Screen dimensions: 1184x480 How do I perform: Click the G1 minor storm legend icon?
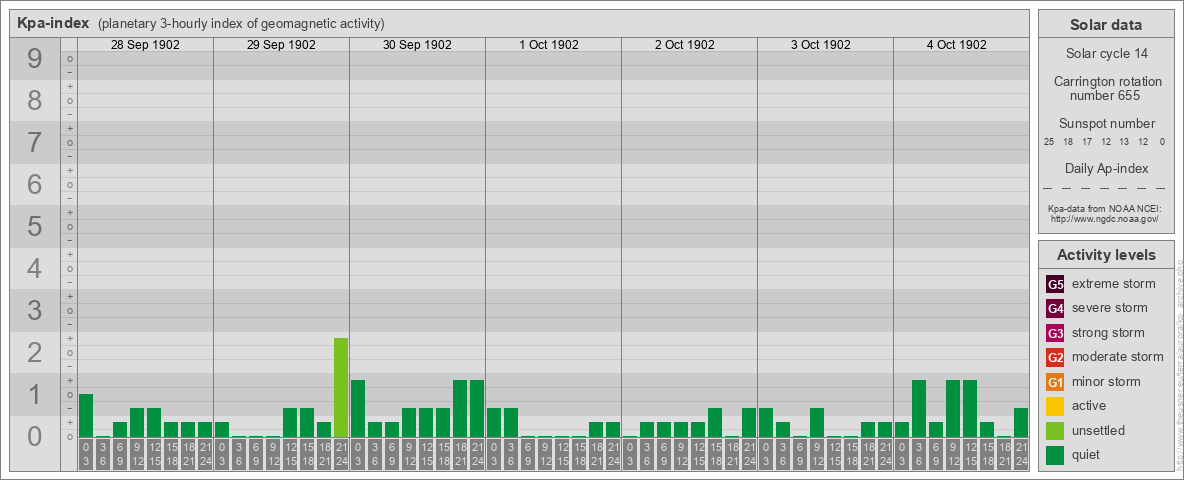tap(1055, 382)
